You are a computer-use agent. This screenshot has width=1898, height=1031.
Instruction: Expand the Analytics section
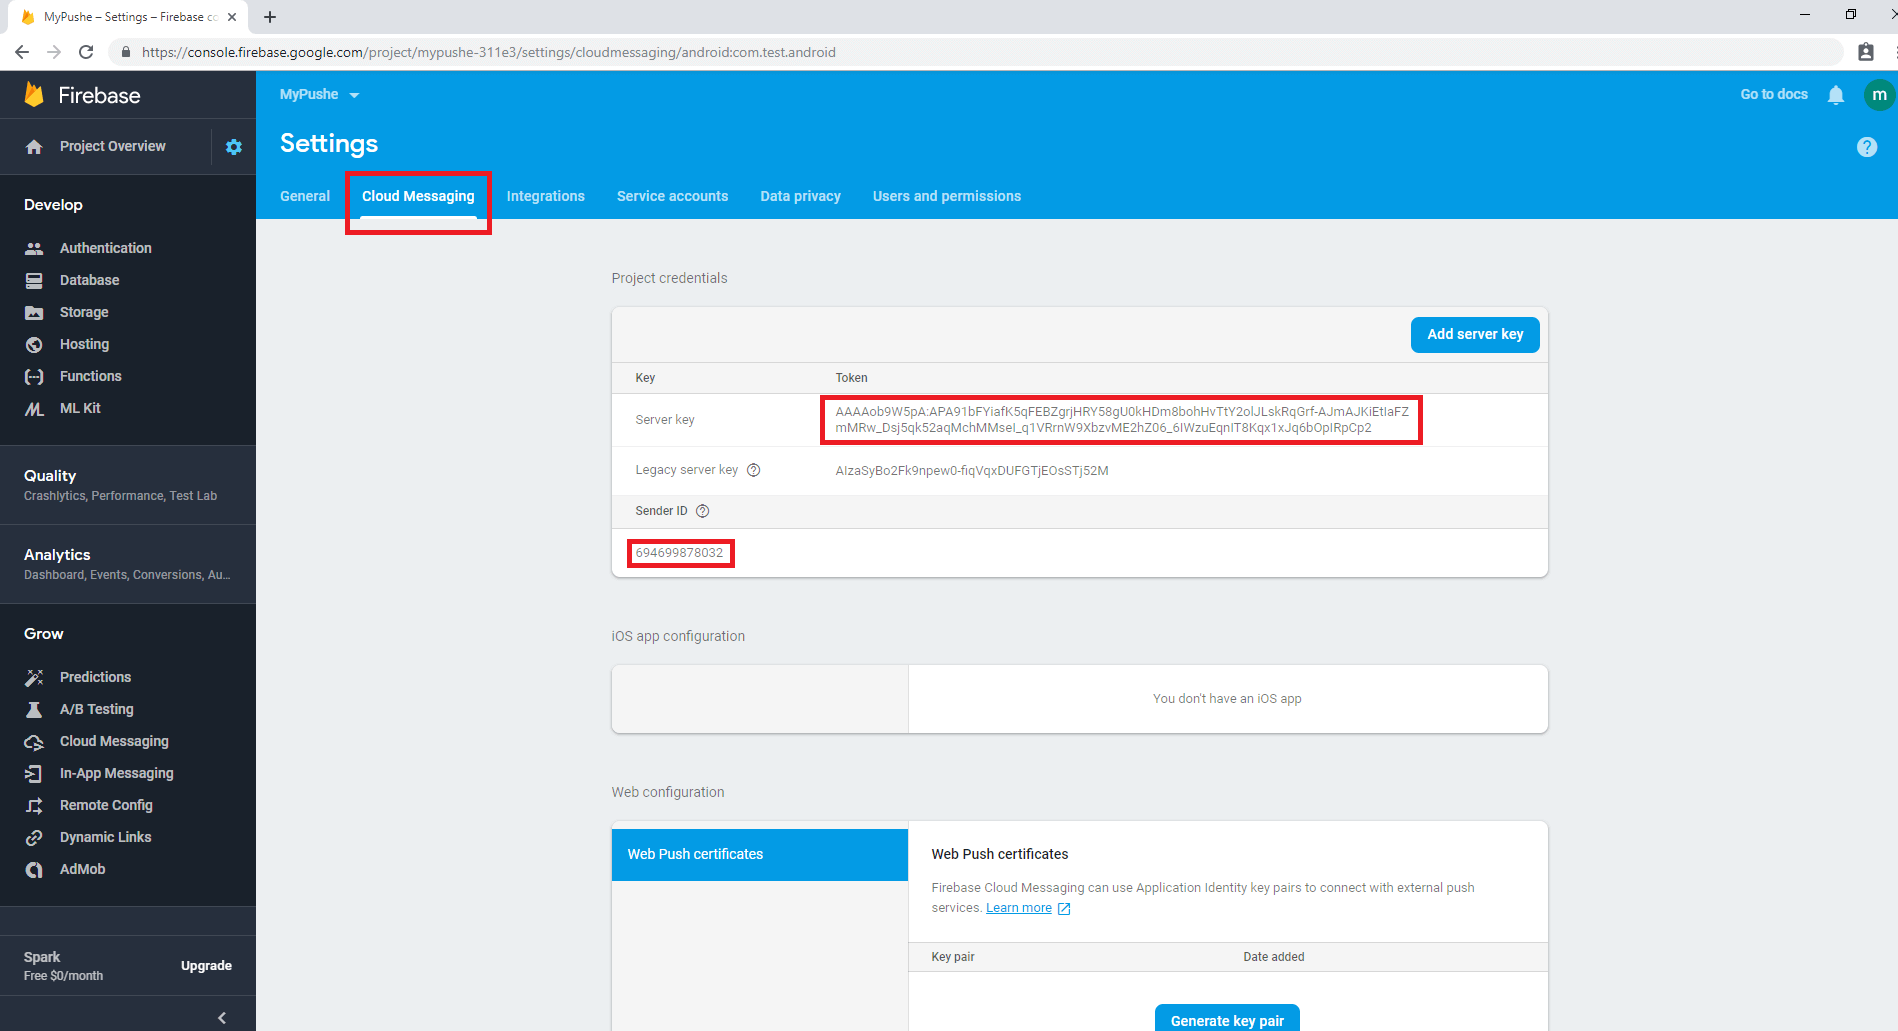click(128, 564)
